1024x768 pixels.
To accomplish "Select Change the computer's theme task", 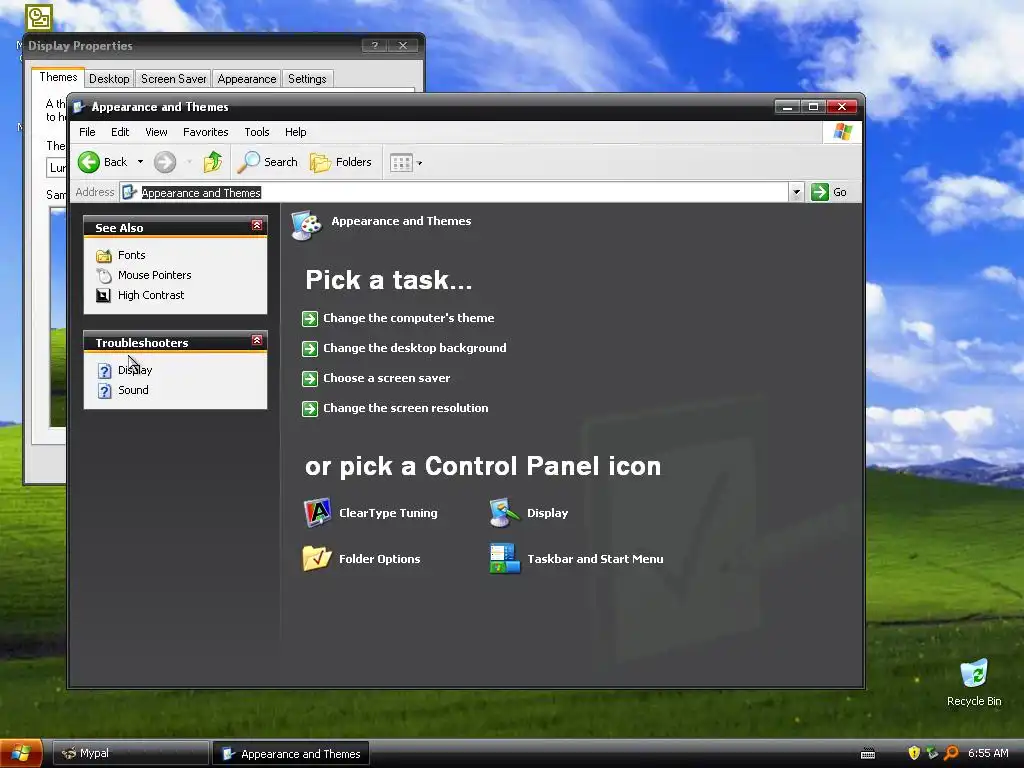I will pos(409,318).
